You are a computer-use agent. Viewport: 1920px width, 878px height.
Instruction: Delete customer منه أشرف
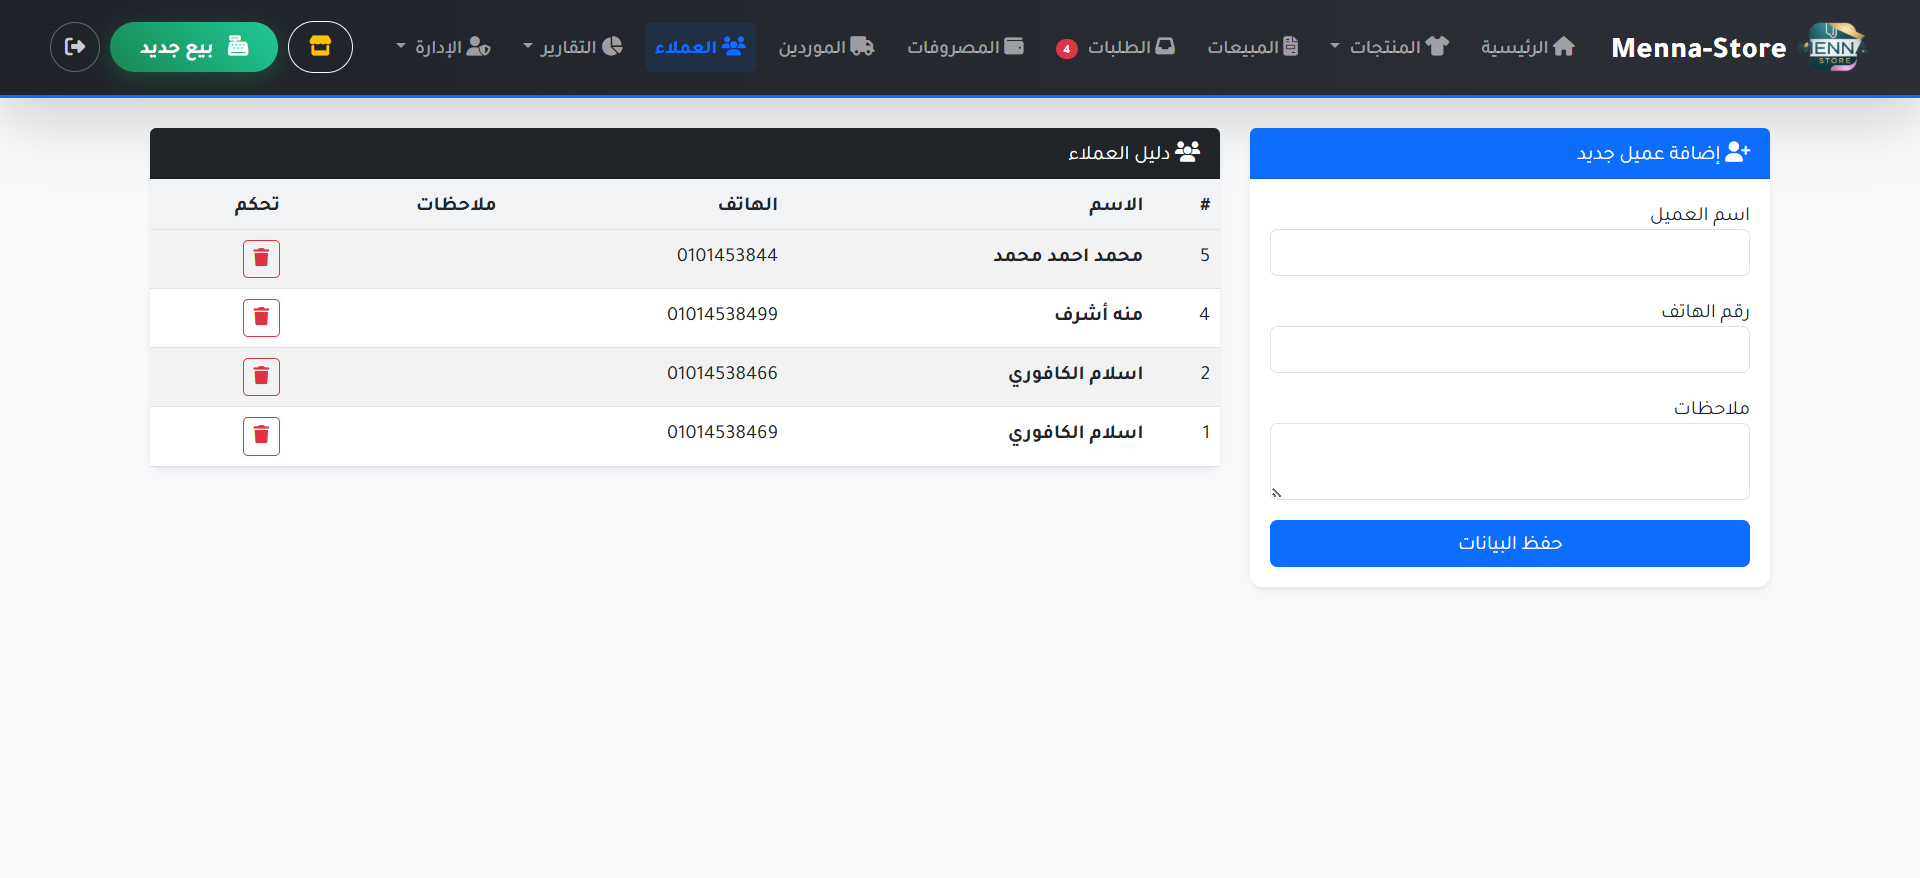coord(261,318)
